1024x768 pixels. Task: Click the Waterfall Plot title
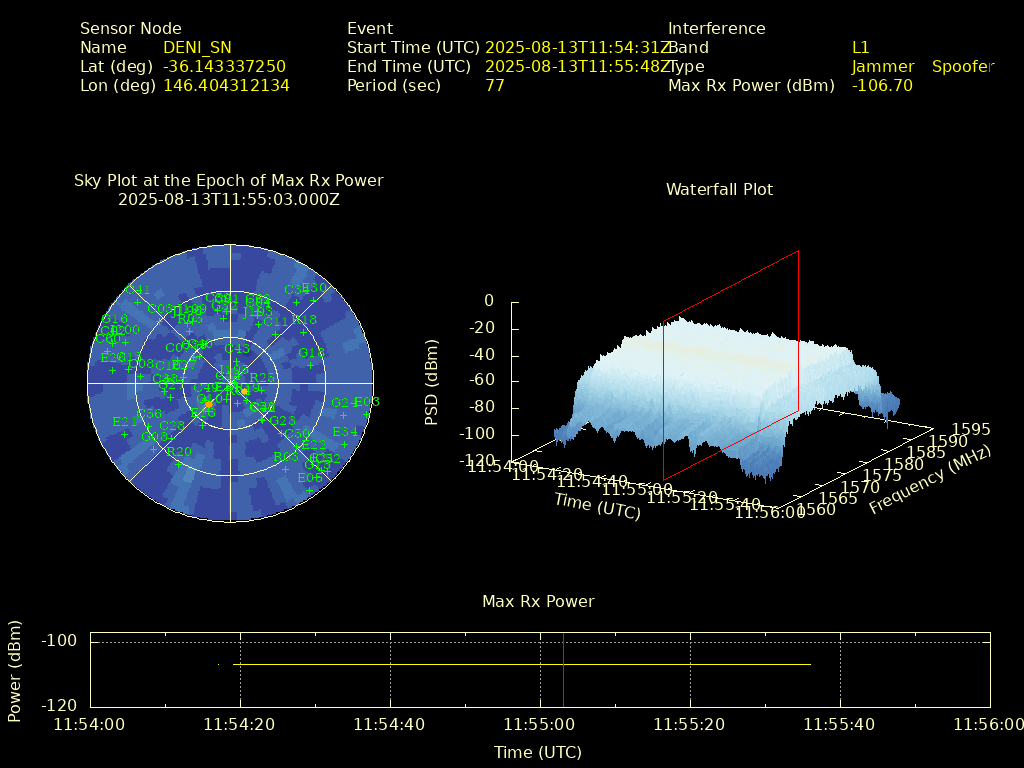coord(719,189)
